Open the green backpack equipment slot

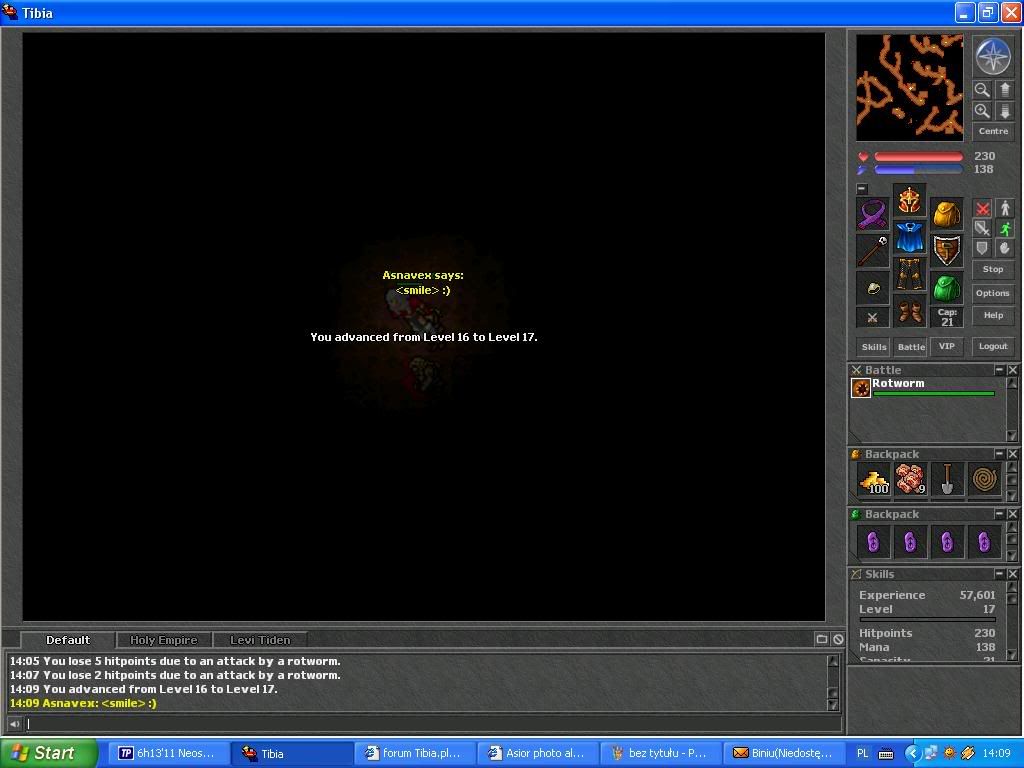click(x=947, y=288)
